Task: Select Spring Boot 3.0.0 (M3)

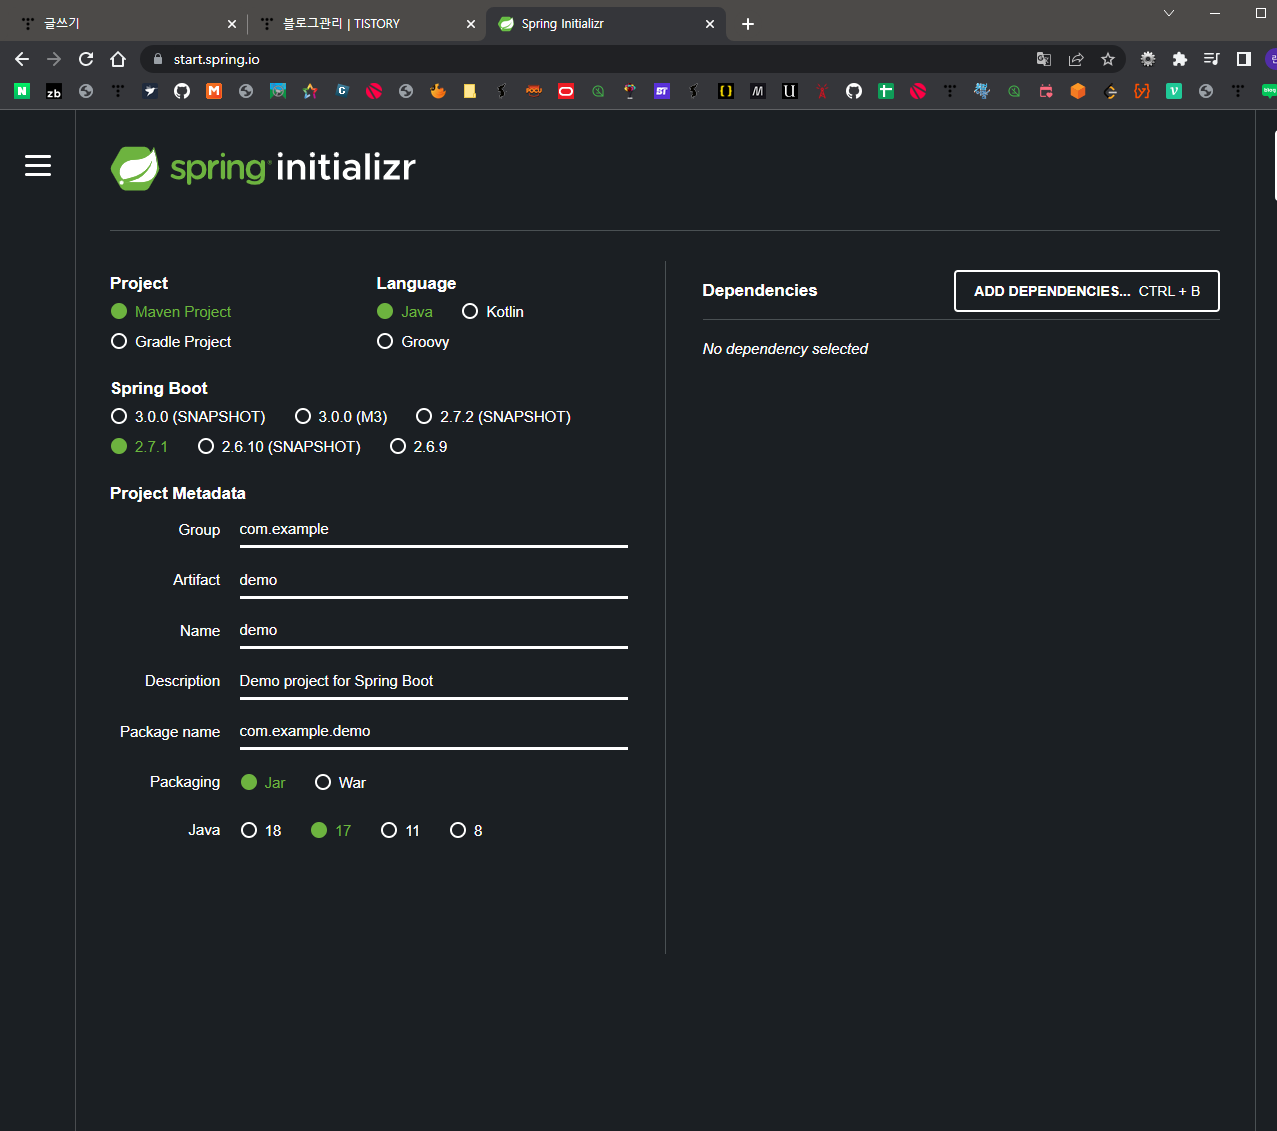Action: coord(303,417)
